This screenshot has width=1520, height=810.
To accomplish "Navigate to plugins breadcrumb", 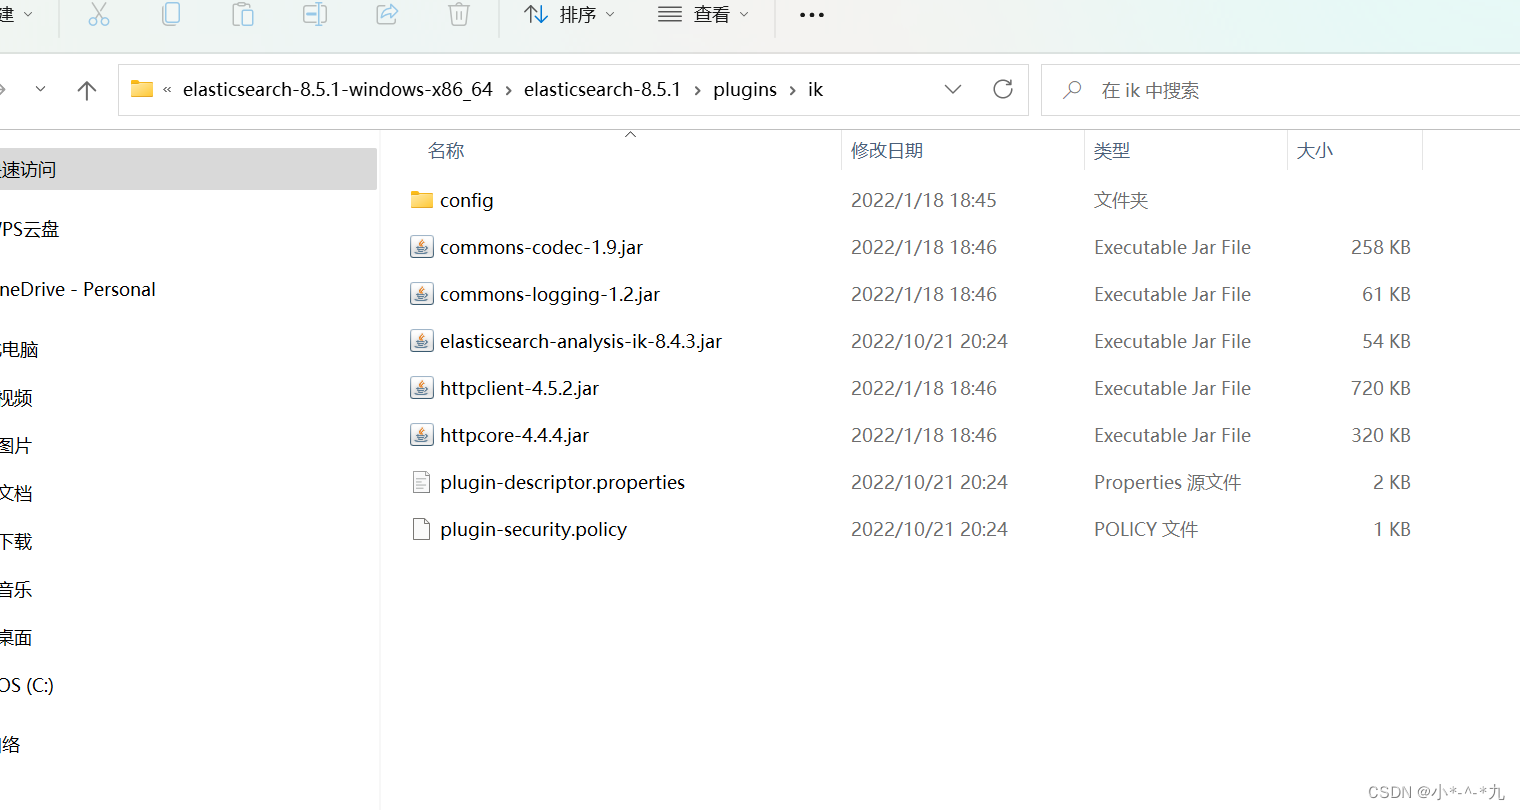I will (x=745, y=89).
